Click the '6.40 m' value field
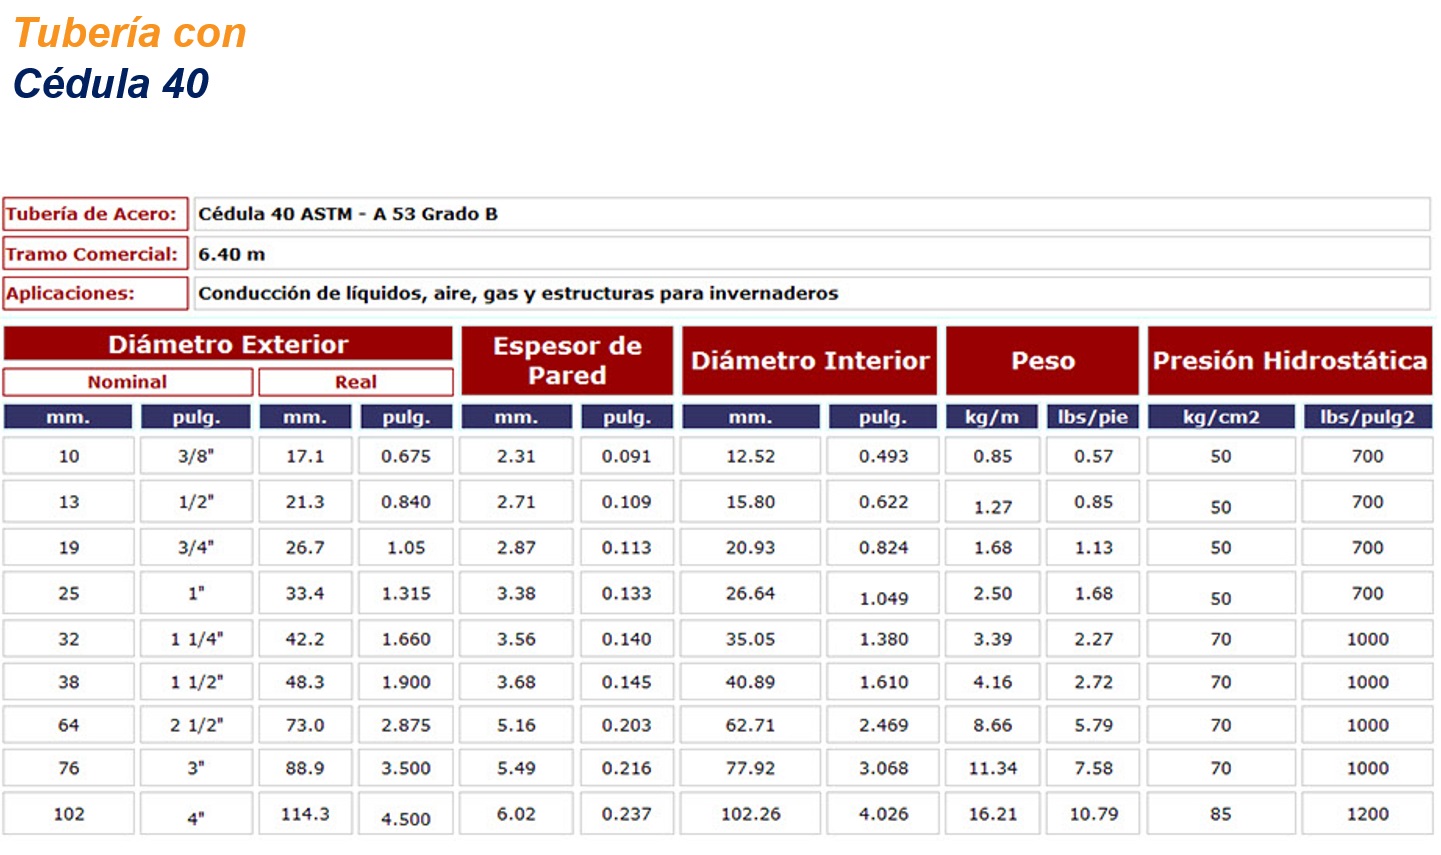Image resolution: width=1441 pixels, height=855 pixels. 811,254
